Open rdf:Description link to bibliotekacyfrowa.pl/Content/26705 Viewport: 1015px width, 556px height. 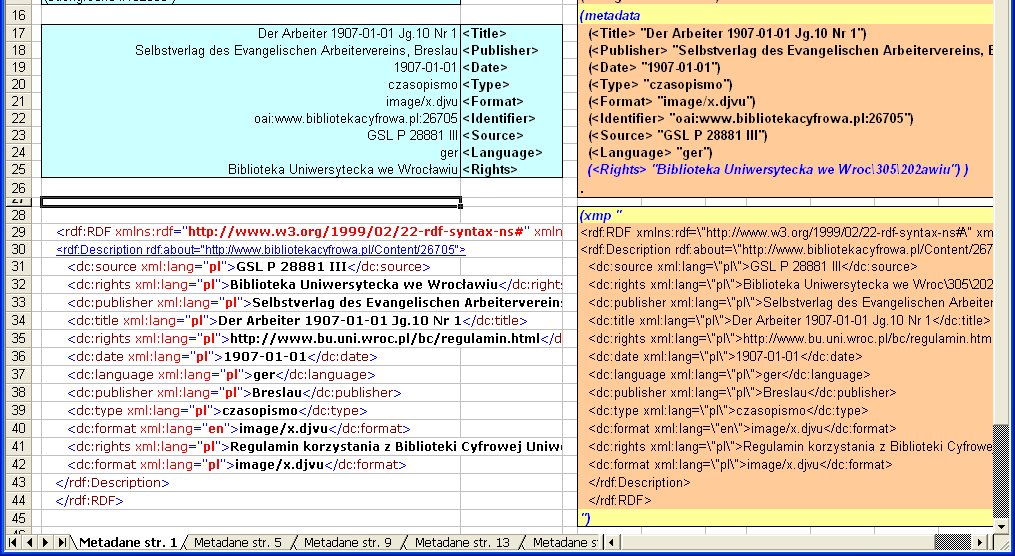click(x=261, y=250)
